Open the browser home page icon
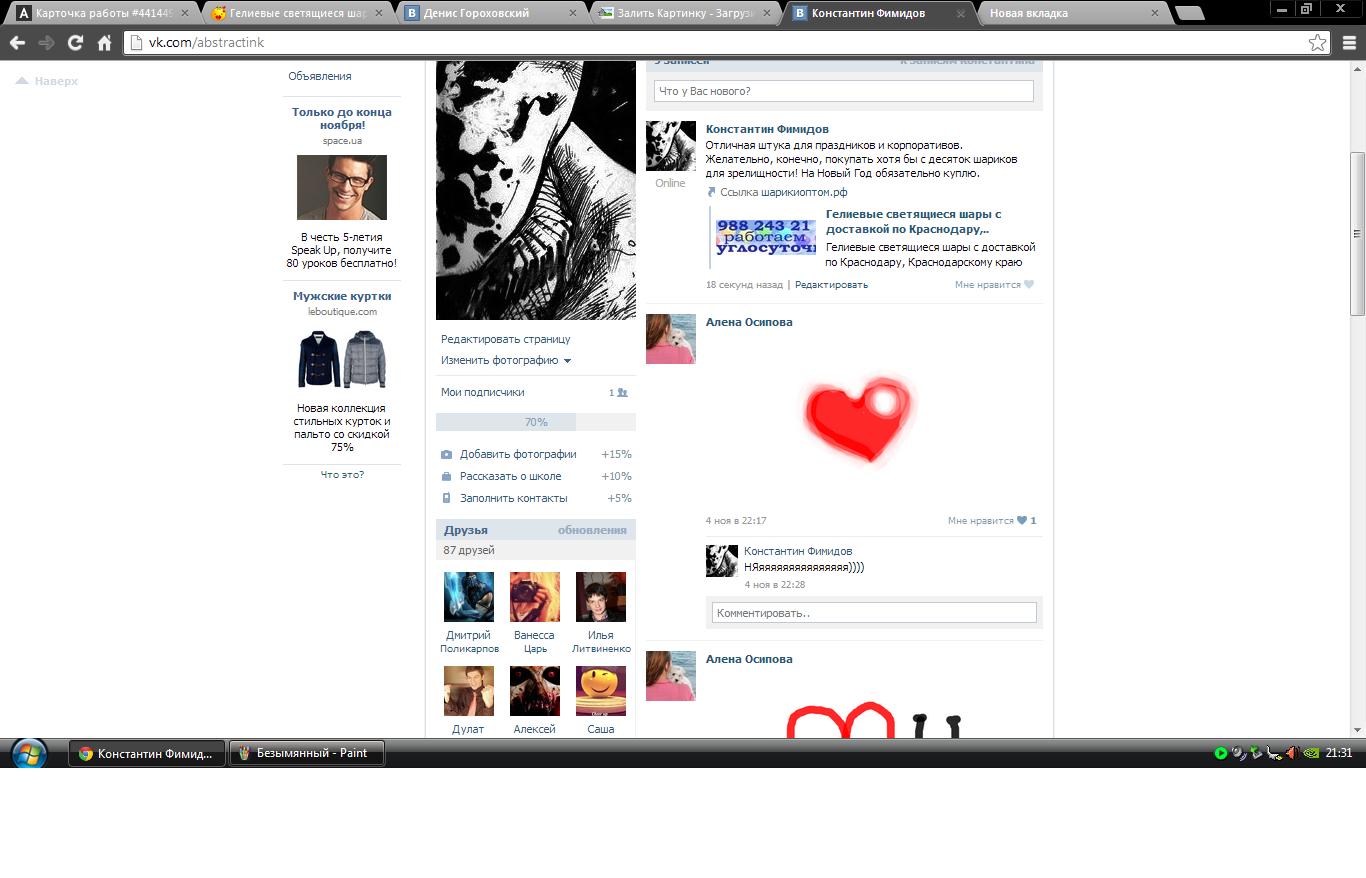Screen dimensions: 1366x878 [104, 43]
